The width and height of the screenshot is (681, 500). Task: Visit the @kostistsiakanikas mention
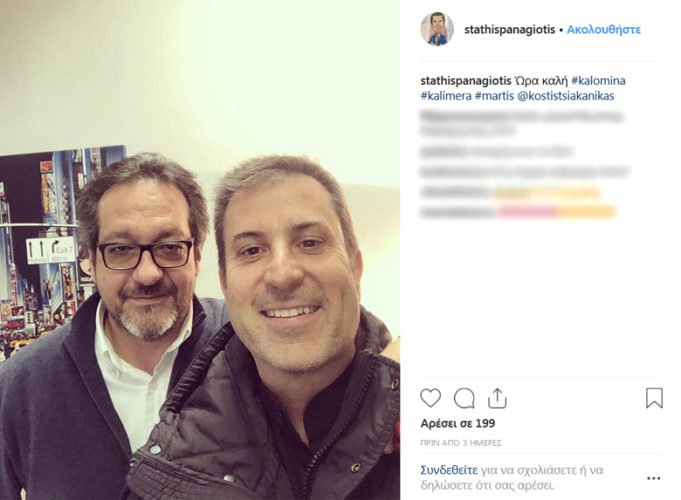click(566, 96)
